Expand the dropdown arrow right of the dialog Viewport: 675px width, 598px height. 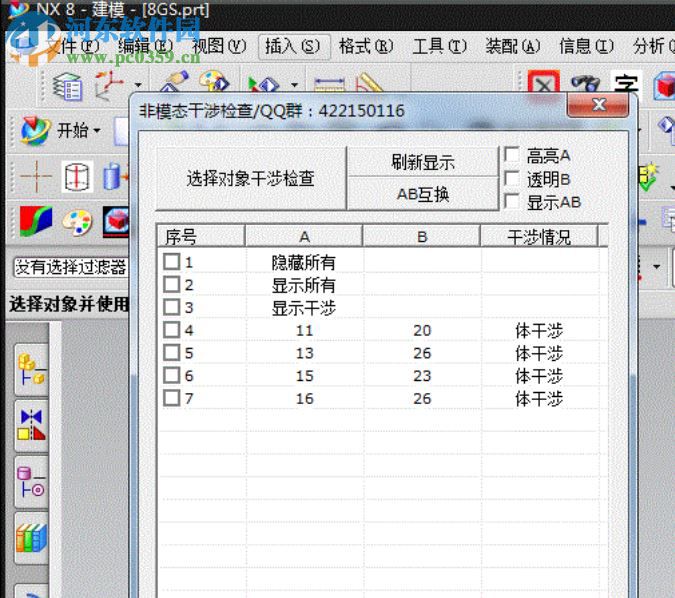click(x=656, y=266)
